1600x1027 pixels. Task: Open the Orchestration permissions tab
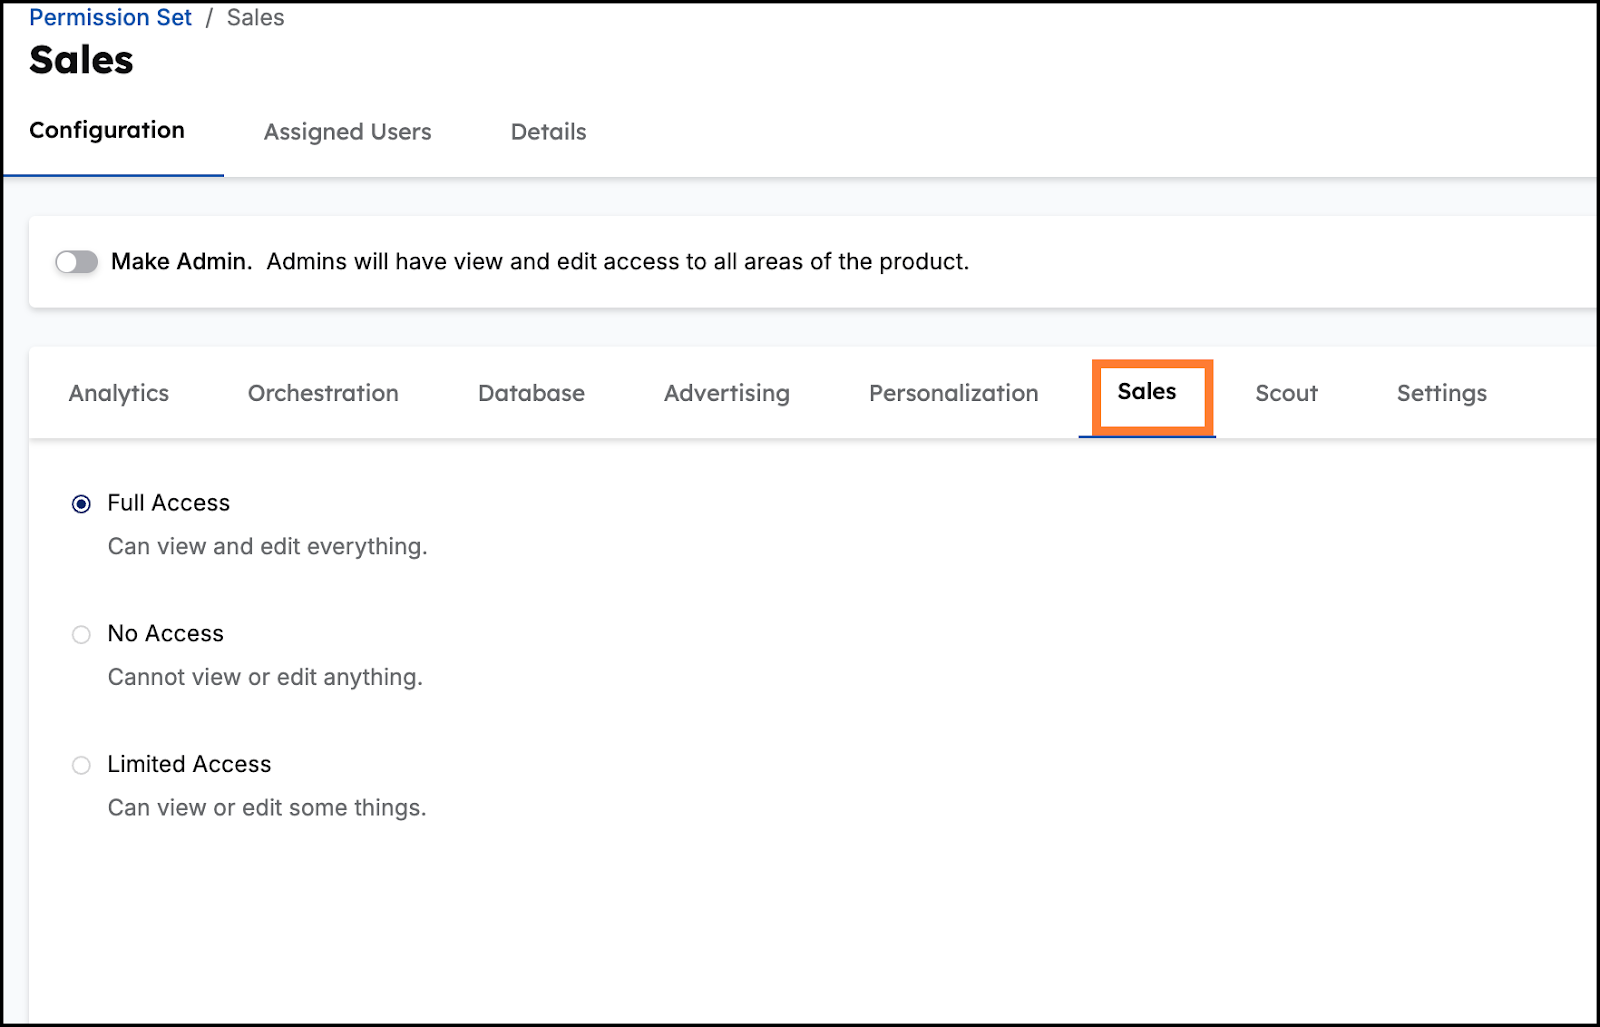click(323, 393)
